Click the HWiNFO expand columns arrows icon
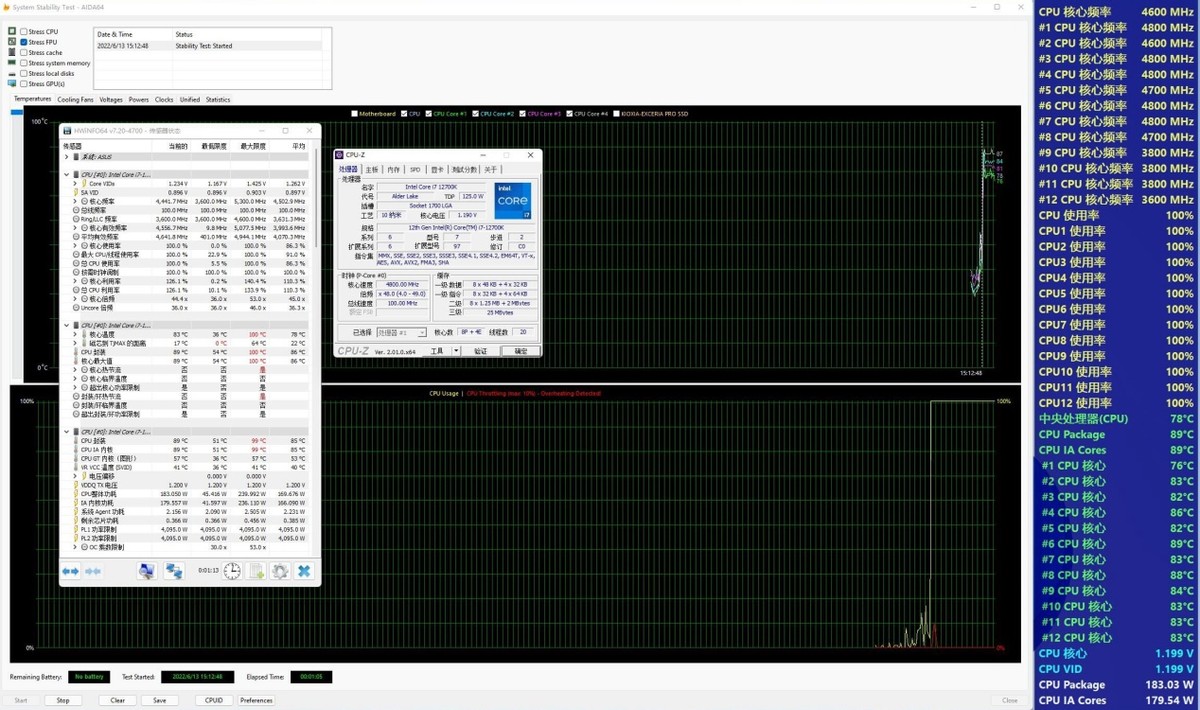Image resolution: width=1200 pixels, height=710 pixels. pyautogui.click(x=70, y=571)
